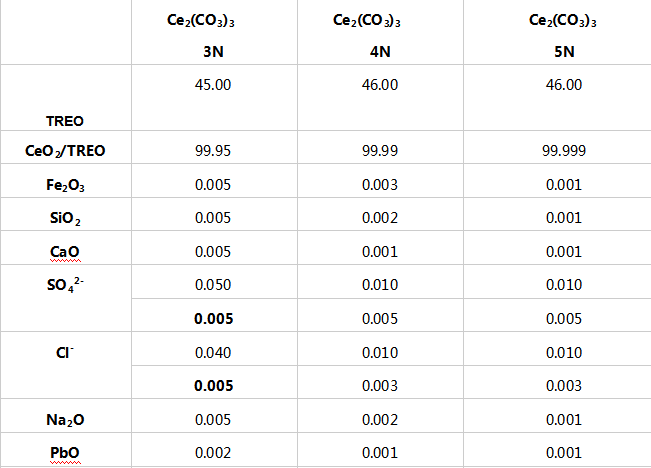Click the 45.00 TREO value cell
651x468 pixels.
pos(213,85)
